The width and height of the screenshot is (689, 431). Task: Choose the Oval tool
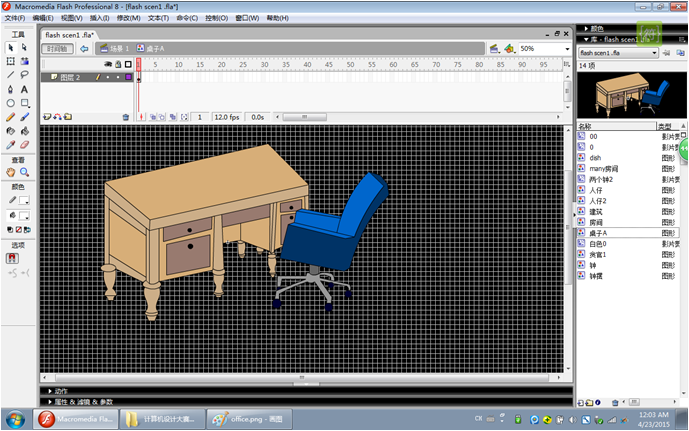tap(11, 102)
